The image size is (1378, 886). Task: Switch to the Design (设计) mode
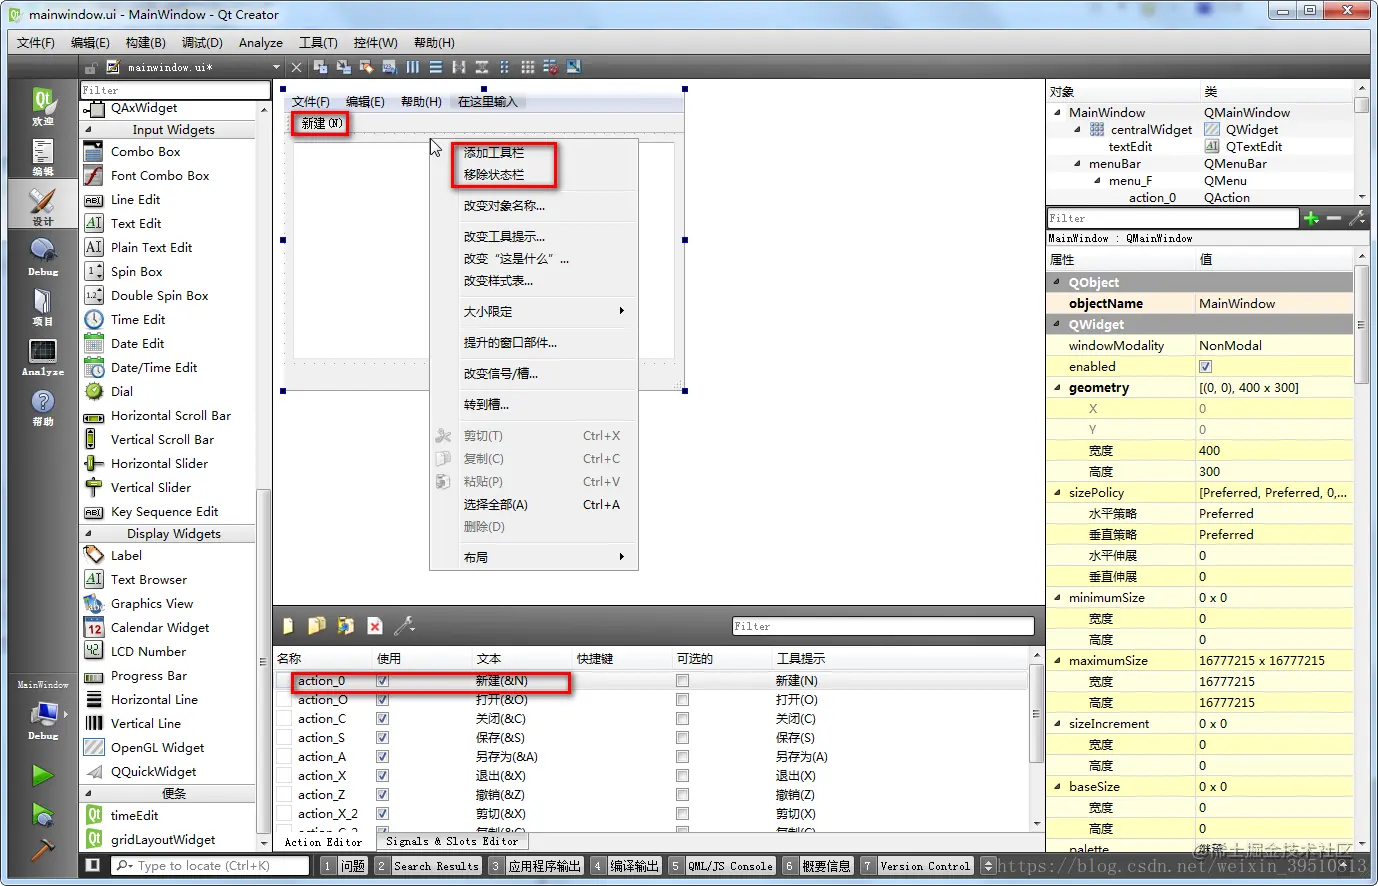click(x=42, y=206)
